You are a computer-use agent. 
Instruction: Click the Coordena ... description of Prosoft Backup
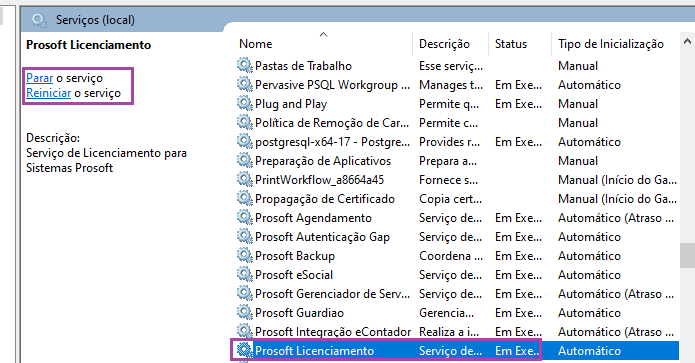click(x=451, y=256)
